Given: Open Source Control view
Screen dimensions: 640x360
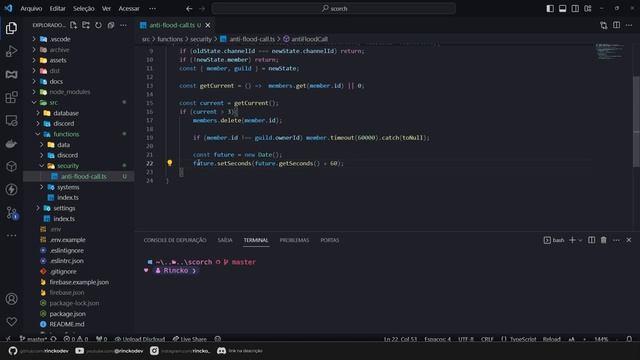Looking at the screenshot, I should (x=11, y=213).
